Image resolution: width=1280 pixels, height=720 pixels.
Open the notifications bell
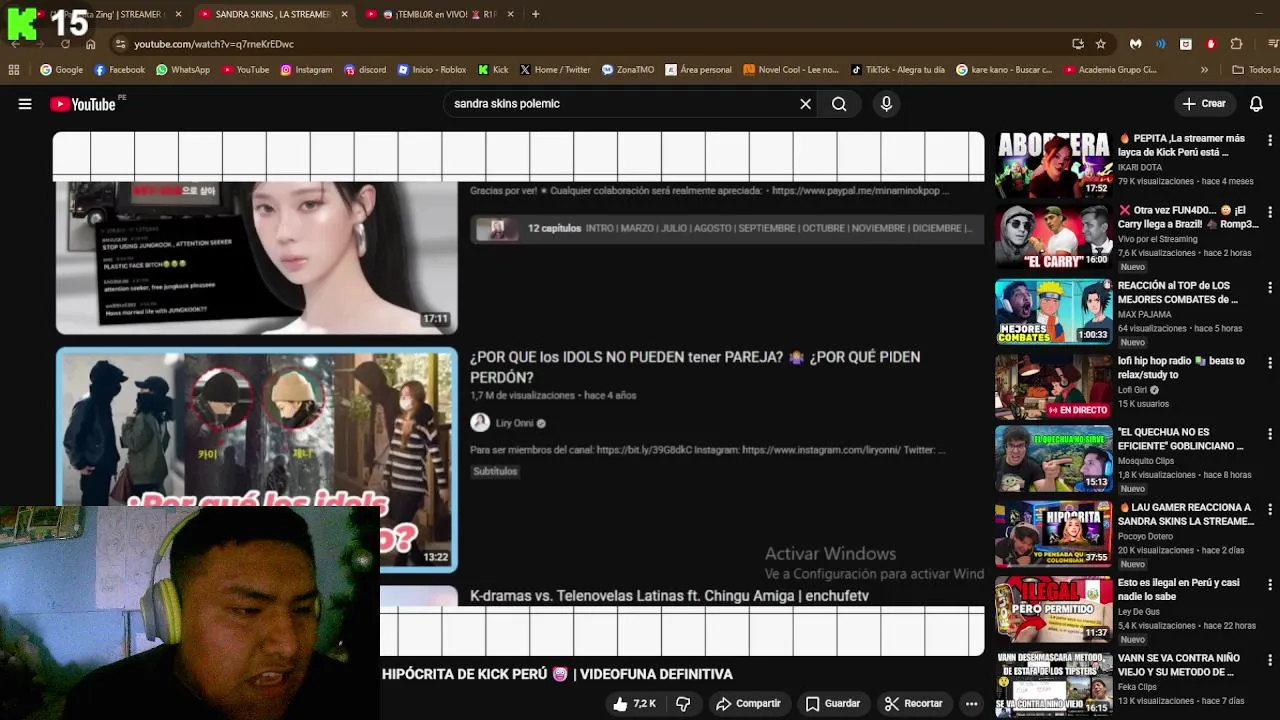click(x=1256, y=104)
